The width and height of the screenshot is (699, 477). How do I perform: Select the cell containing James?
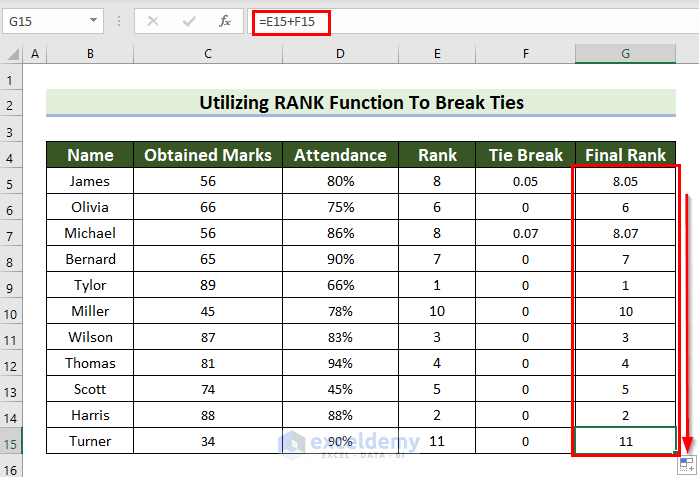coord(90,181)
